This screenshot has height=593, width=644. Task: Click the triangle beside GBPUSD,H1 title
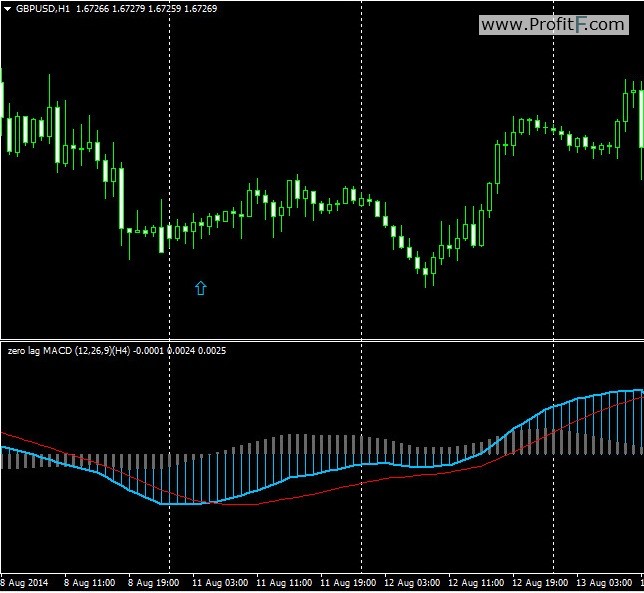[x=7, y=9]
